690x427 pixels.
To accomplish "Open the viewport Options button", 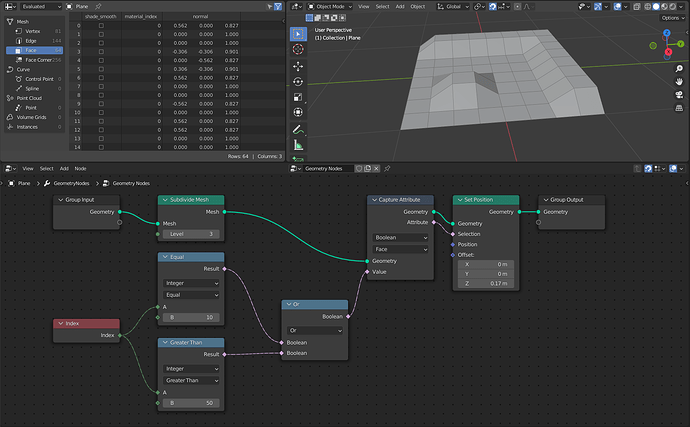I will [x=673, y=18].
